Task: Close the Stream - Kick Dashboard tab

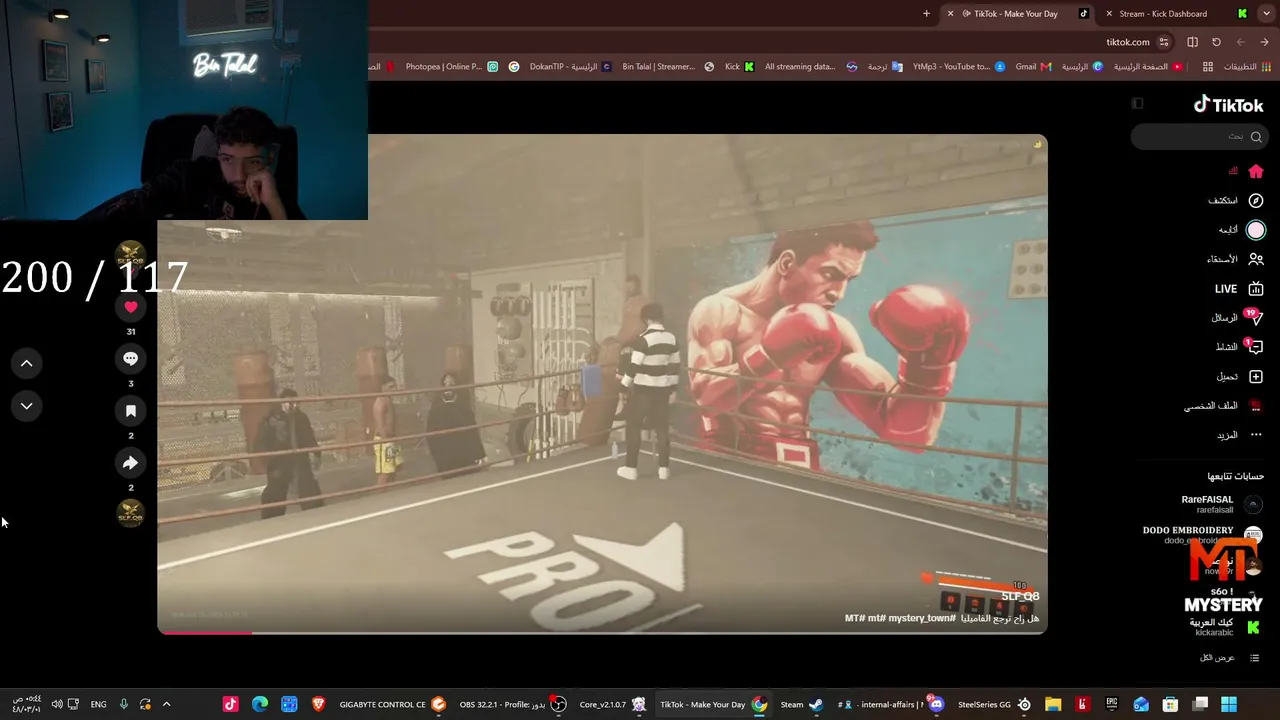Action: 1109,14
